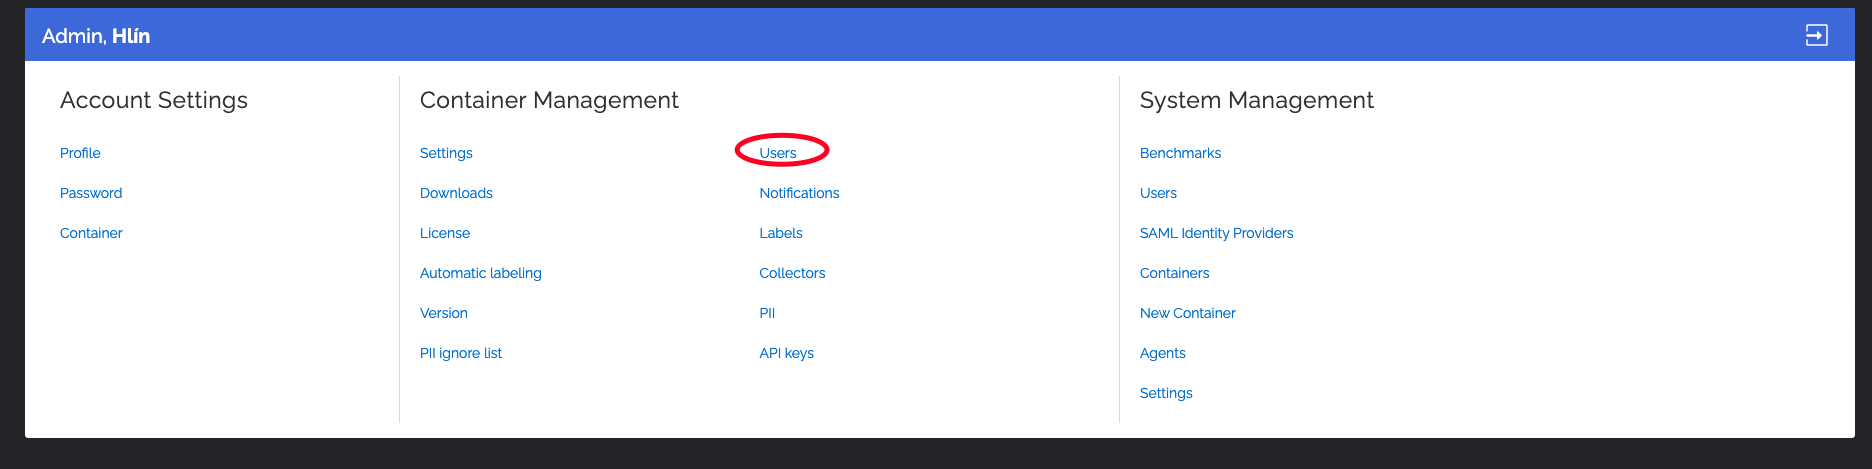Open the Notifications link
Viewport: 1872px width, 469px height.
click(799, 193)
